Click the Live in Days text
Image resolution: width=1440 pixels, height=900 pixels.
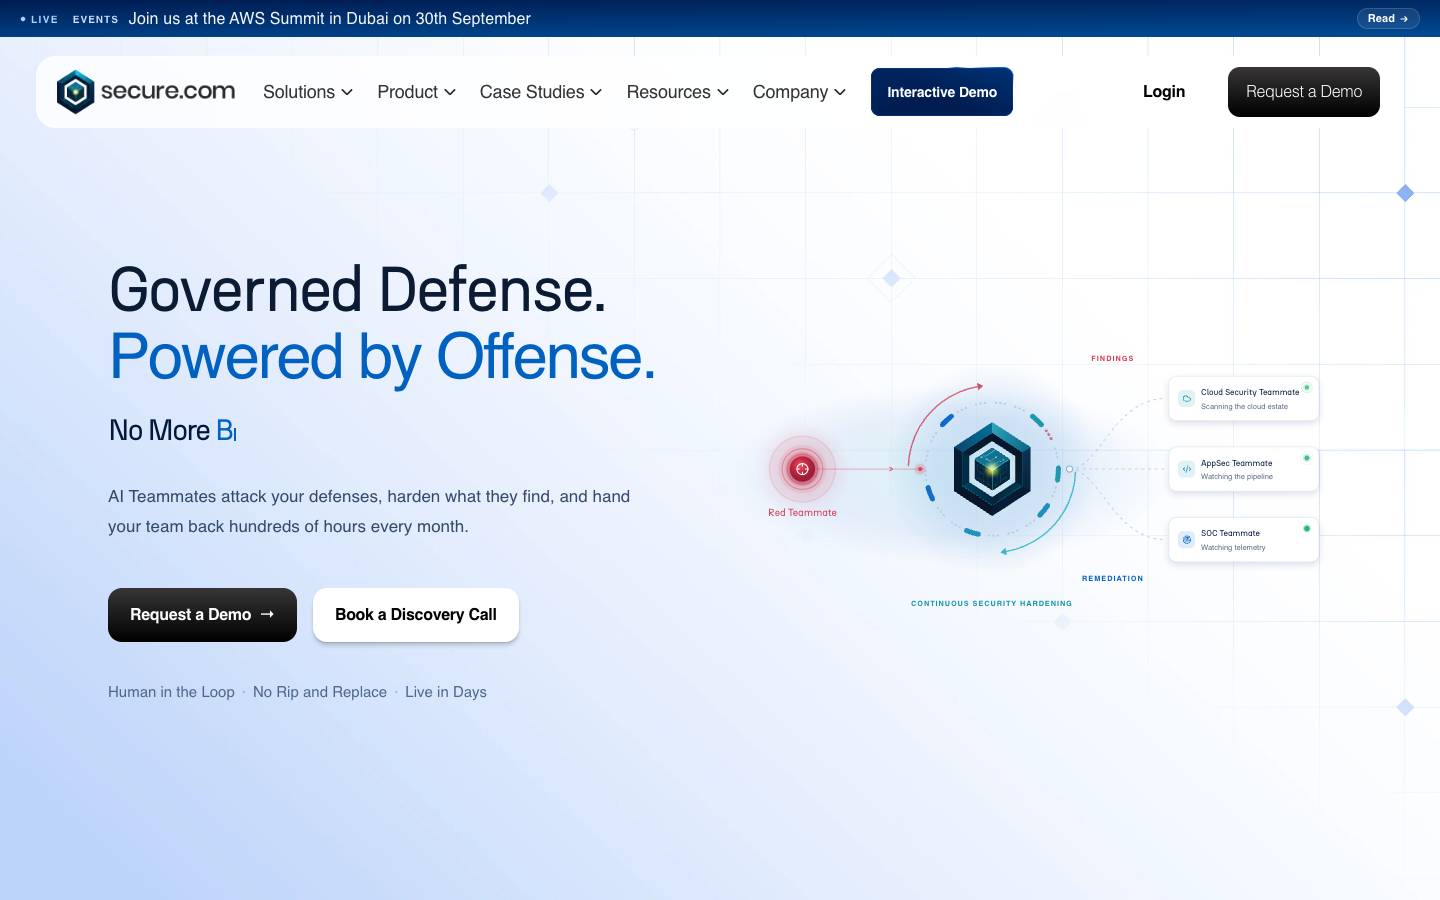446,692
